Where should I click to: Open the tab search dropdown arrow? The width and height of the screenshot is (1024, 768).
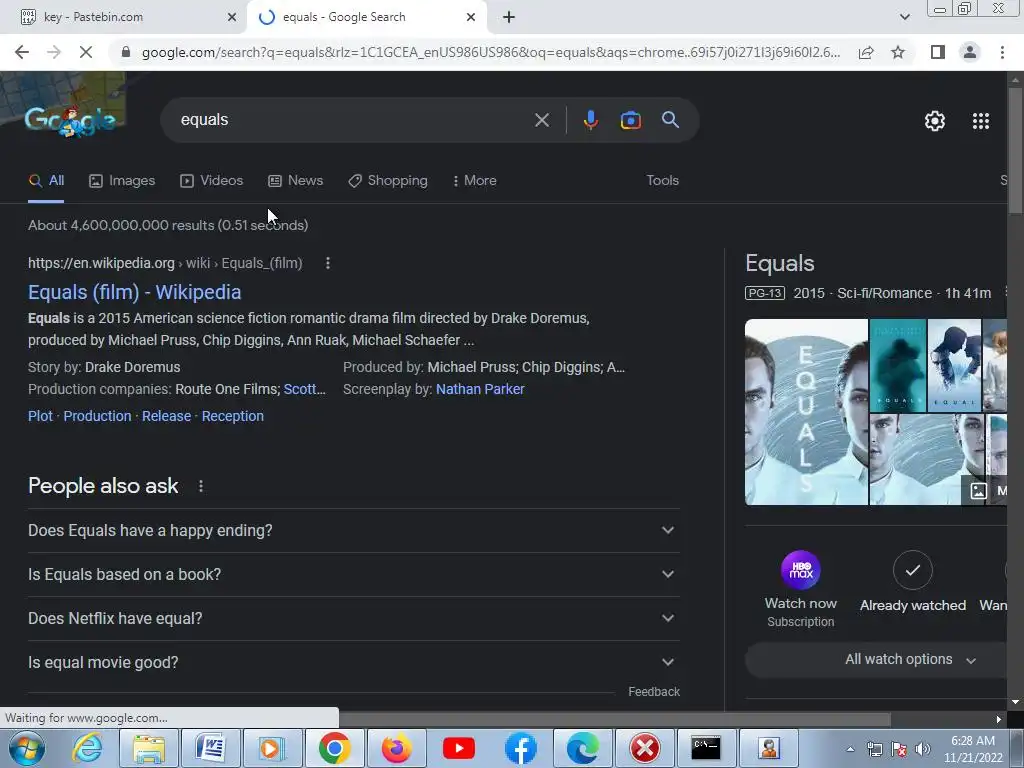click(904, 17)
